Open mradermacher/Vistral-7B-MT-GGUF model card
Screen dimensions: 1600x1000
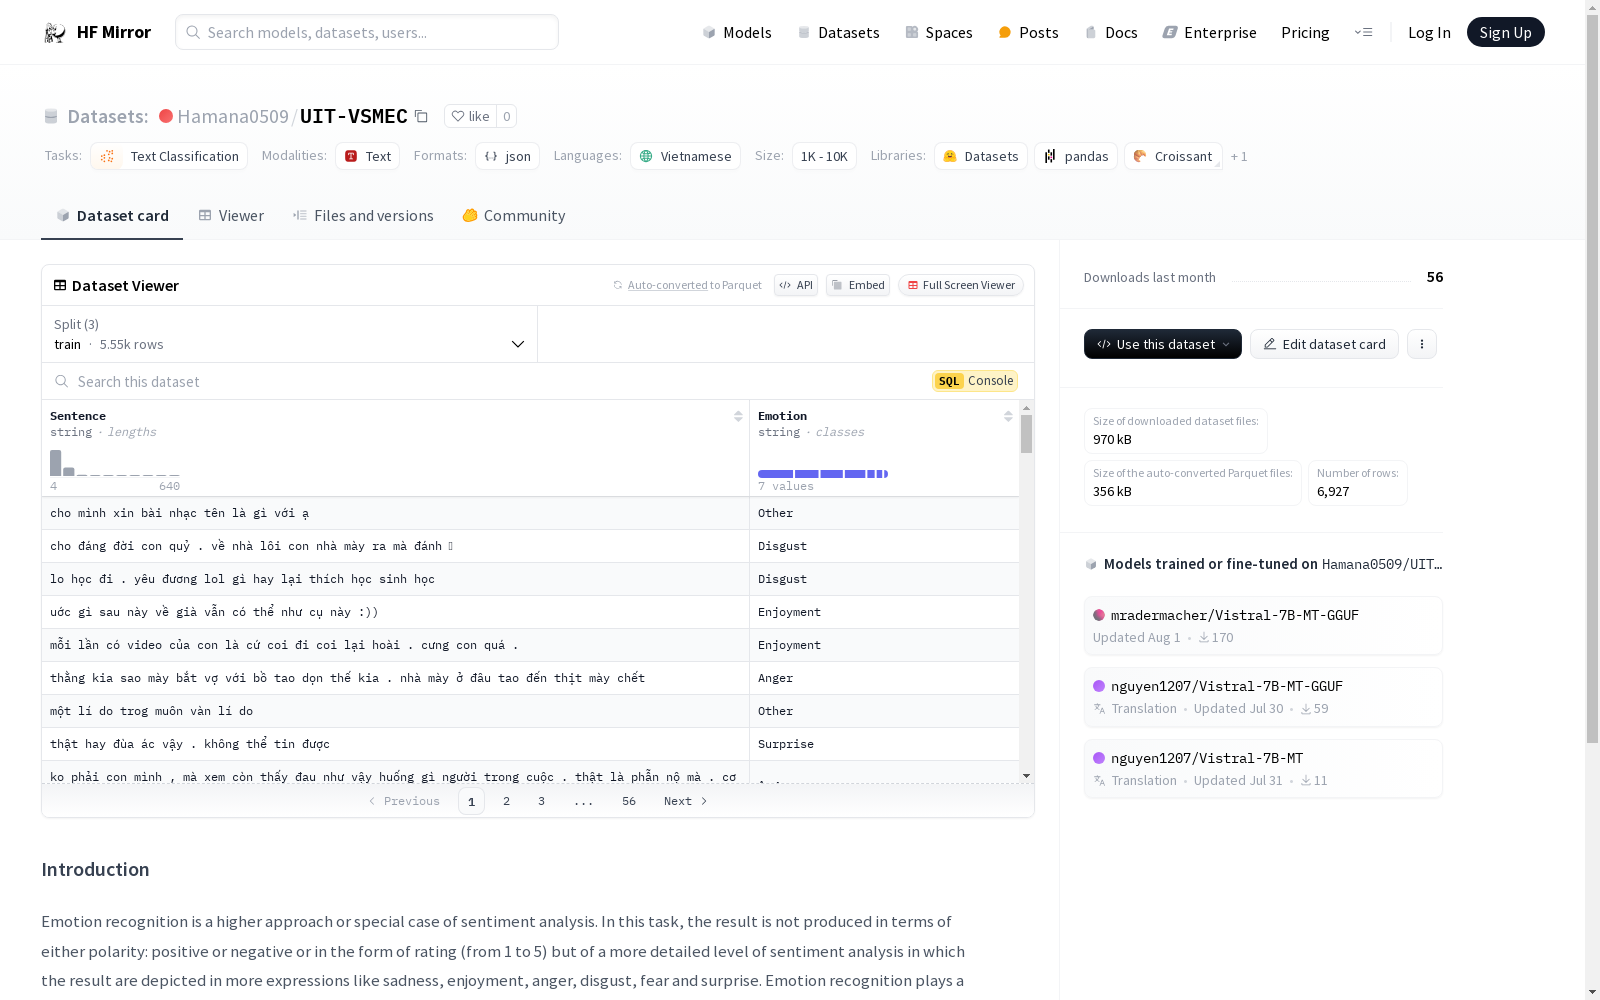click(x=1263, y=626)
